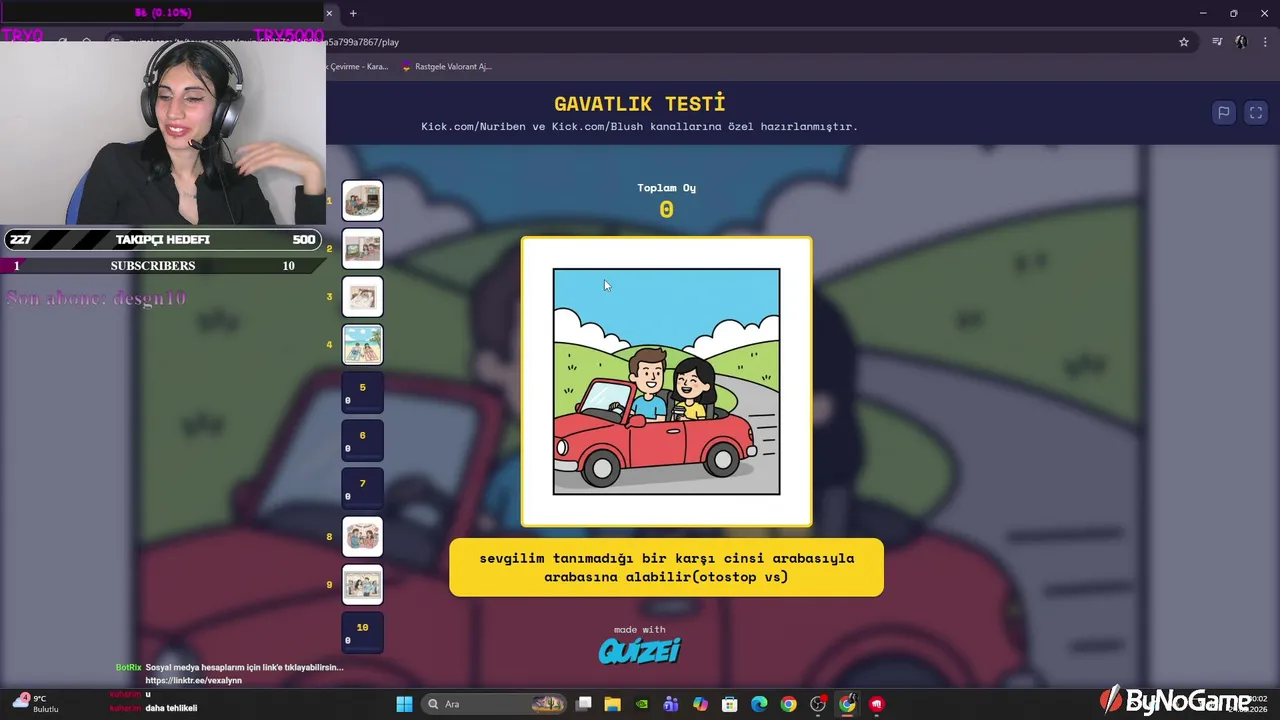Close the current browser tab
1280x720 pixels.
[x=329, y=13]
